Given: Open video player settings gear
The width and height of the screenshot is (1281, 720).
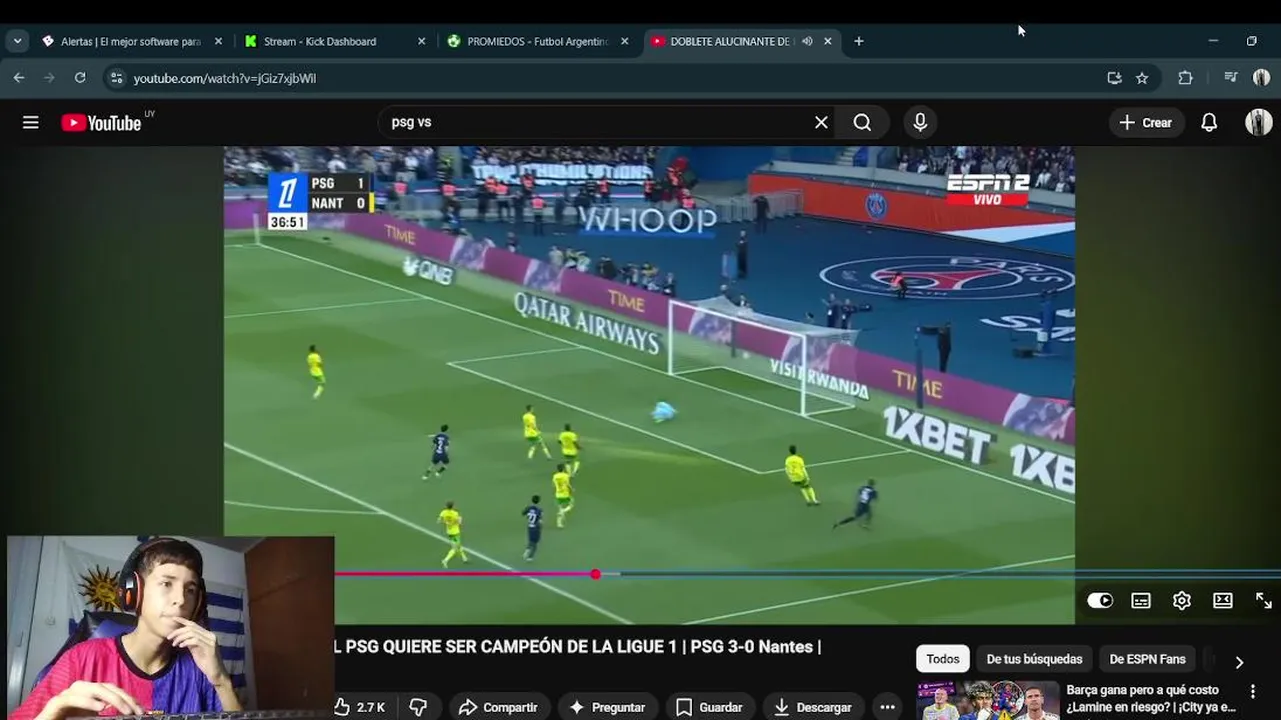Looking at the screenshot, I should (1182, 600).
